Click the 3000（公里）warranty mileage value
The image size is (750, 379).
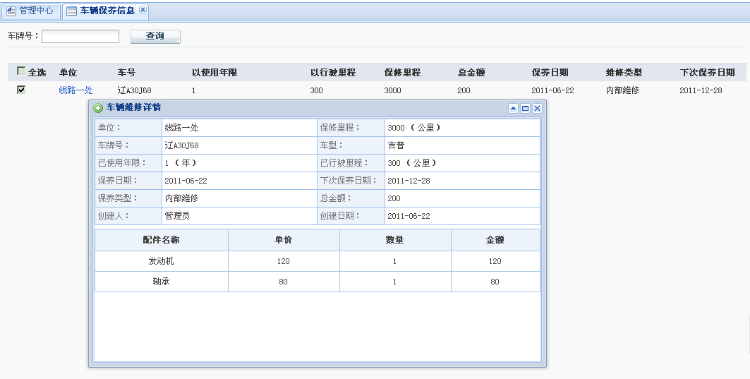414,128
